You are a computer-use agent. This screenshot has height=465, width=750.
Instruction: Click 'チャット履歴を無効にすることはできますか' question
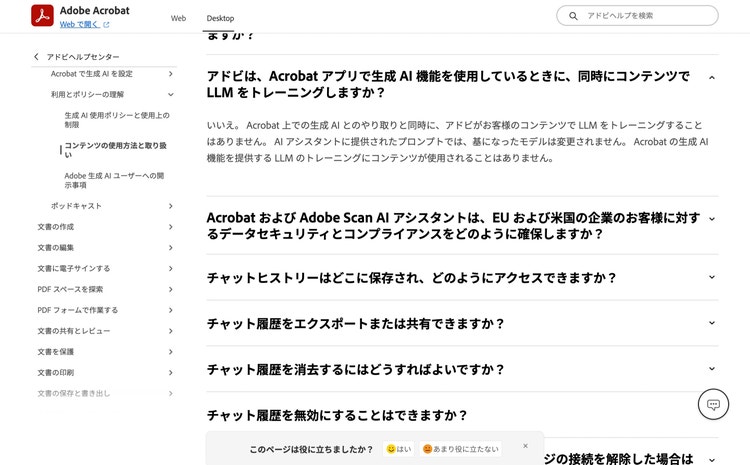click(x=337, y=415)
